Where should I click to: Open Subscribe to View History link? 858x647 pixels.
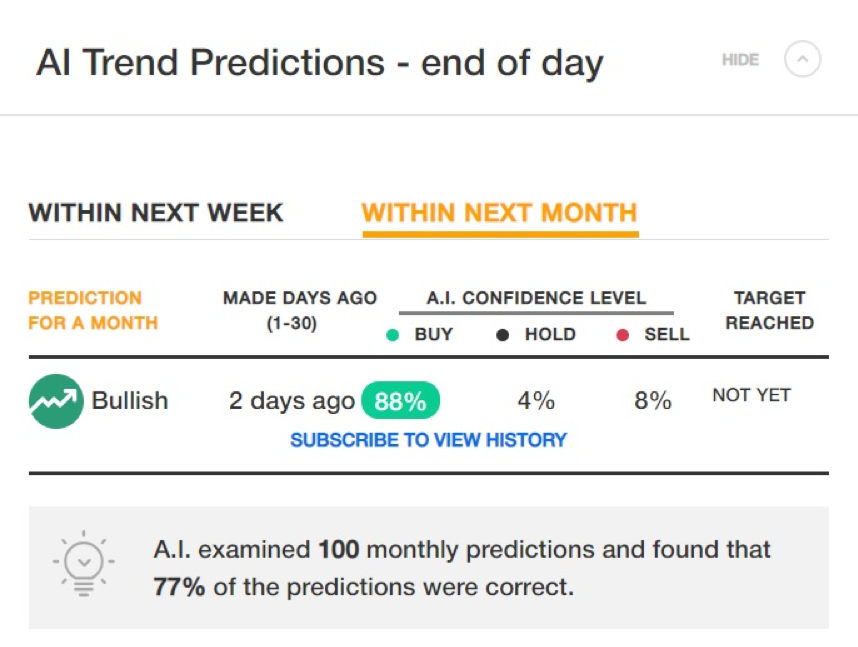coord(428,440)
